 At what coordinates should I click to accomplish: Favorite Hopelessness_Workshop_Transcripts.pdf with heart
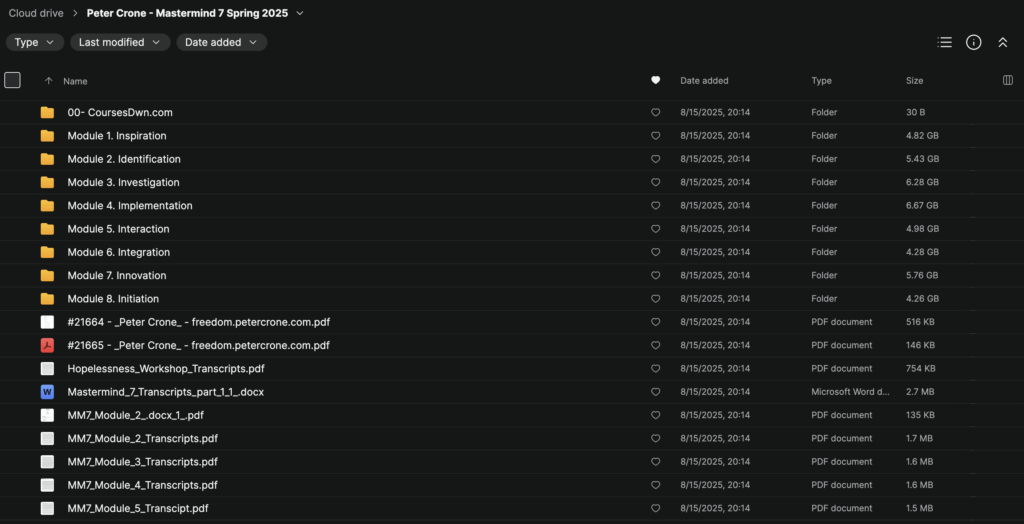pos(655,369)
